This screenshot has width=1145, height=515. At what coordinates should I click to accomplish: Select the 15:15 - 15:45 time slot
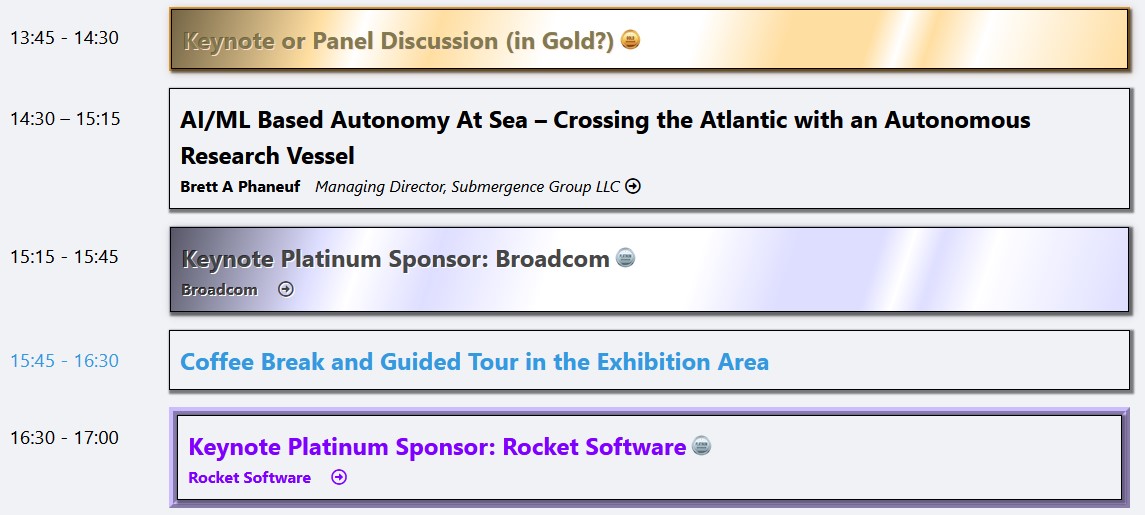tap(64, 257)
